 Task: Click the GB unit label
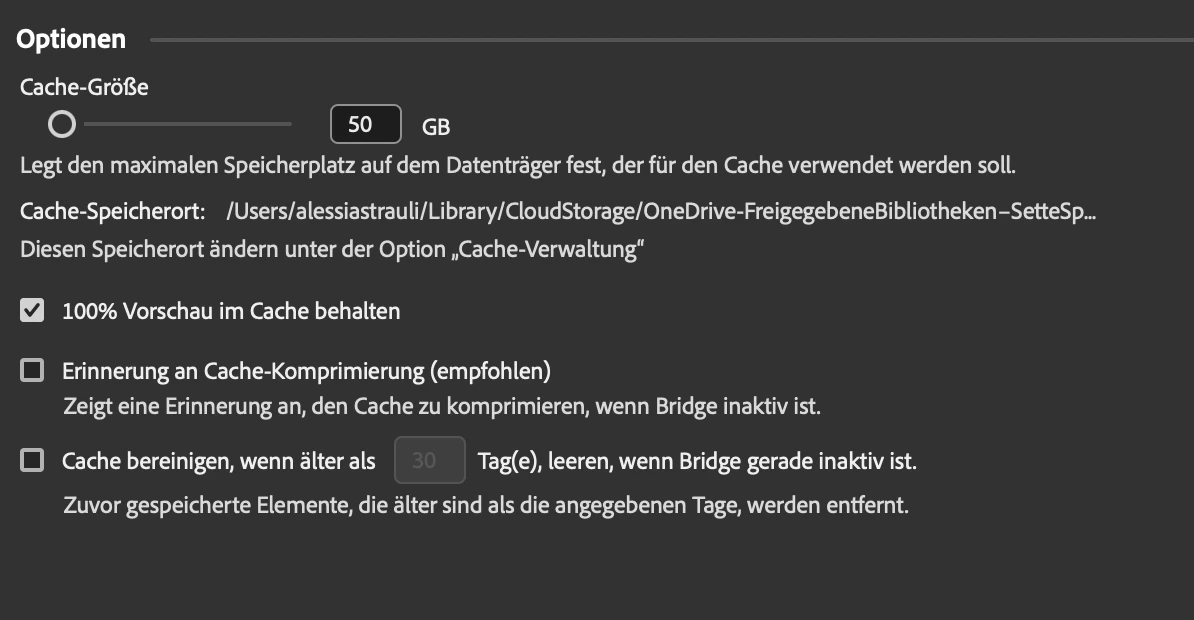click(436, 127)
